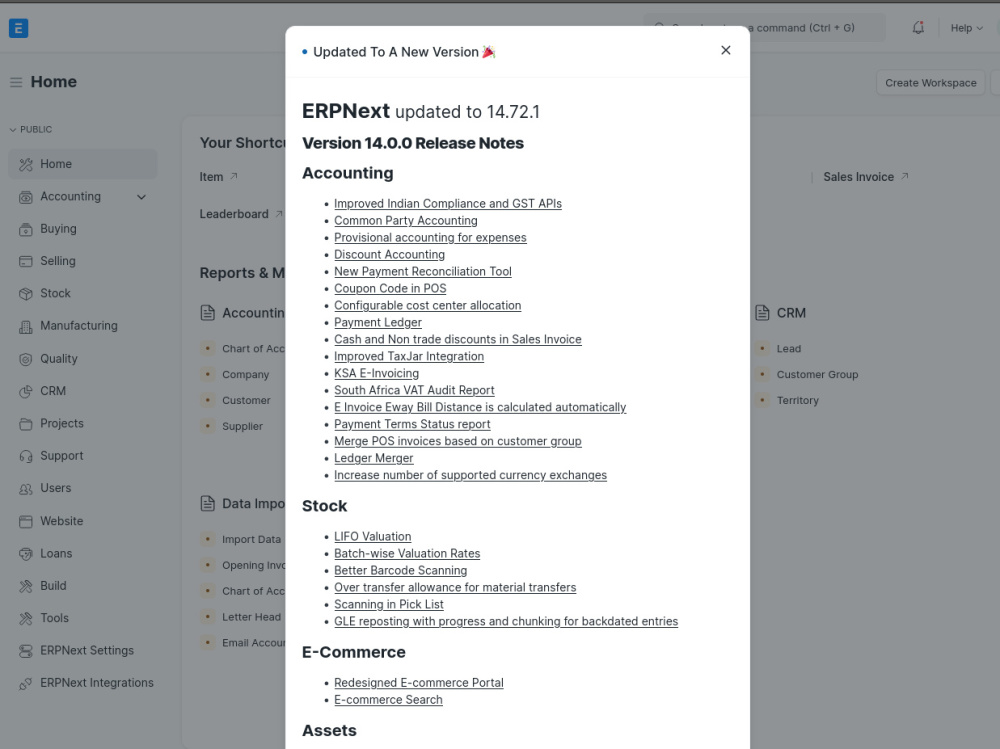
Task: Close the Updated To A New Version dialog
Action: point(726,50)
